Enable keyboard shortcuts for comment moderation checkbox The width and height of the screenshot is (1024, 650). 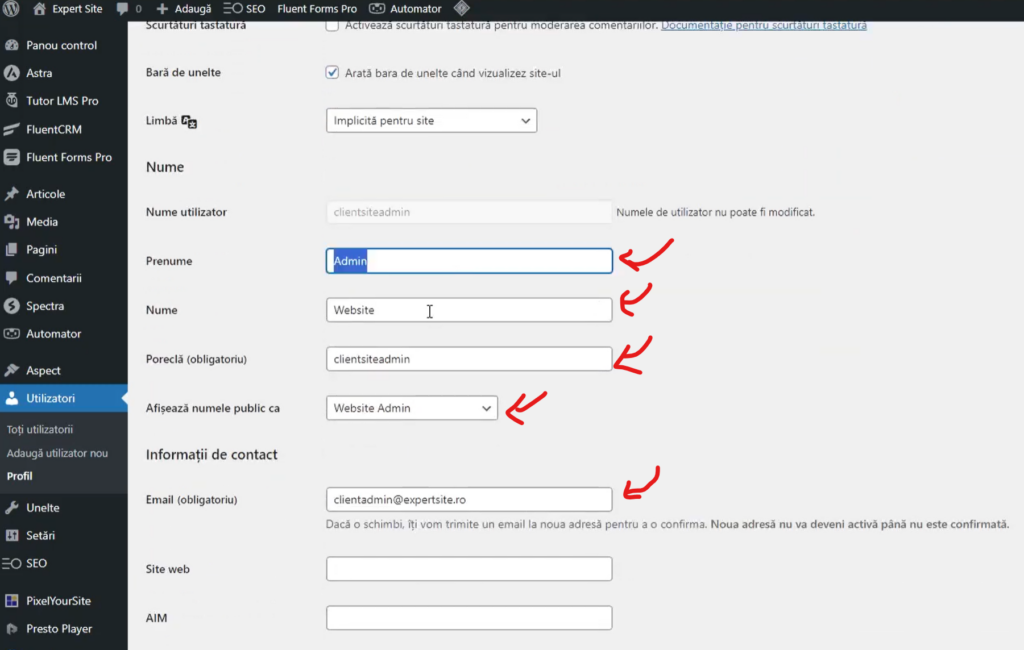[x=333, y=25]
